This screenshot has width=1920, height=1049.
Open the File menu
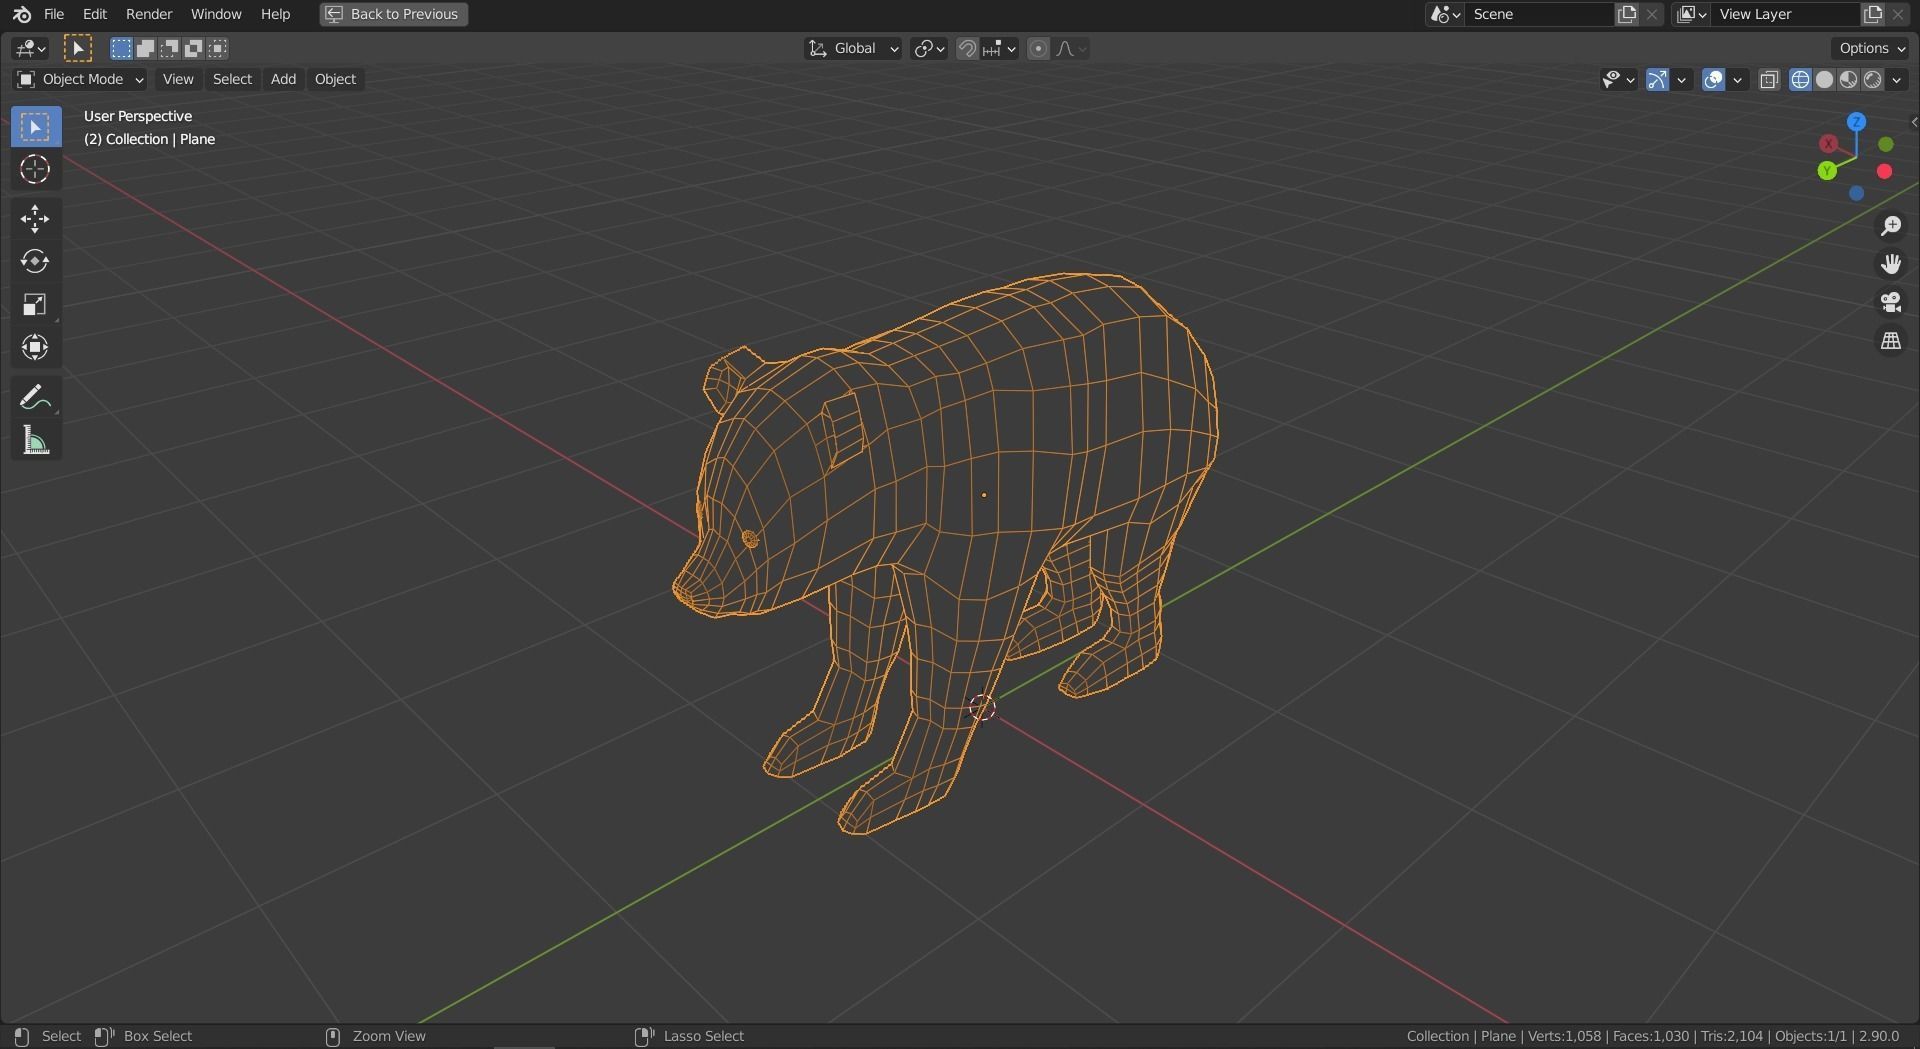point(54,14)
